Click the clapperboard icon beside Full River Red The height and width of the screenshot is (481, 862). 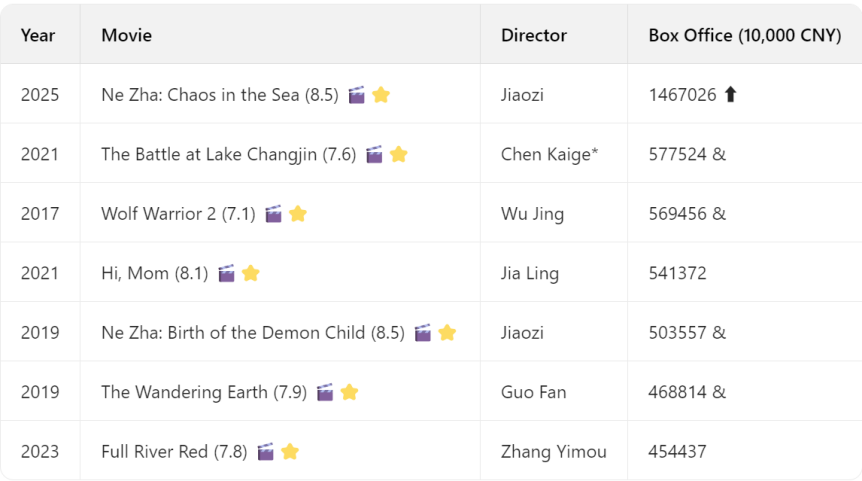click(266, 452)
